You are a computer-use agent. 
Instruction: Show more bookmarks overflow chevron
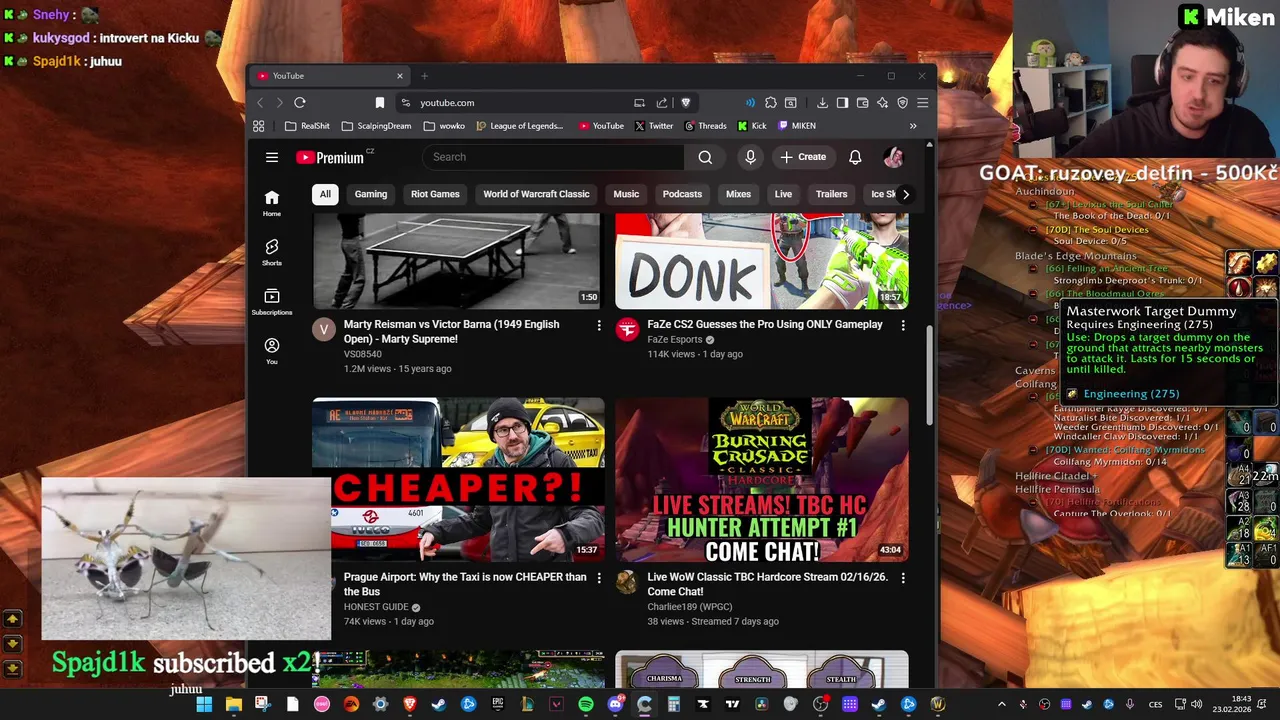(x=913, y=126)
